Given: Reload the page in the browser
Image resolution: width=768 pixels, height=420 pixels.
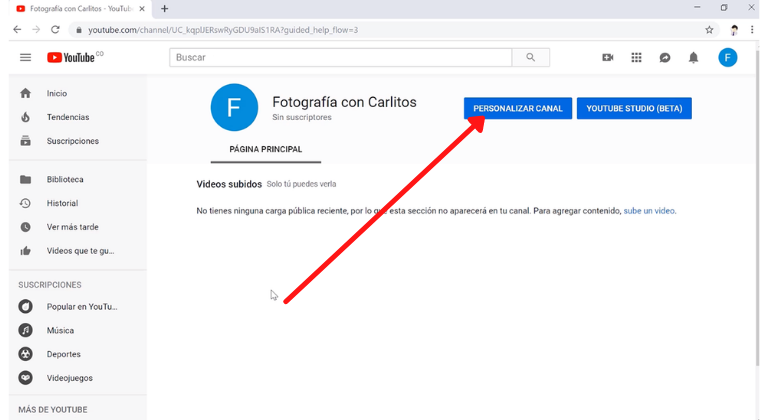Looking at the screenshot, I should pos(55,30).
